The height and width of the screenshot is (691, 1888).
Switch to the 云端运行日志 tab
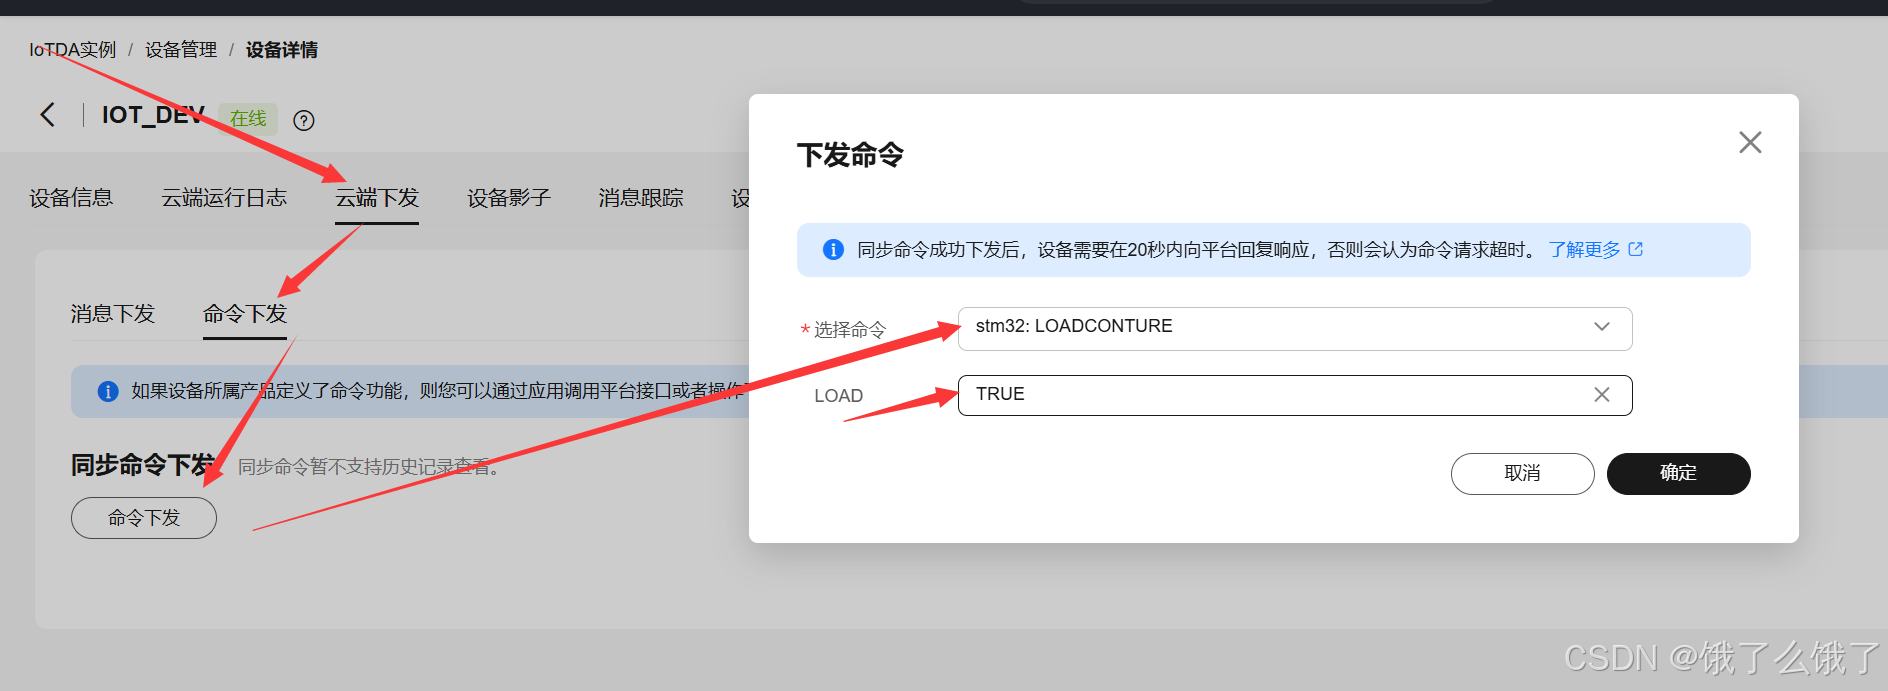coord(224,198)
